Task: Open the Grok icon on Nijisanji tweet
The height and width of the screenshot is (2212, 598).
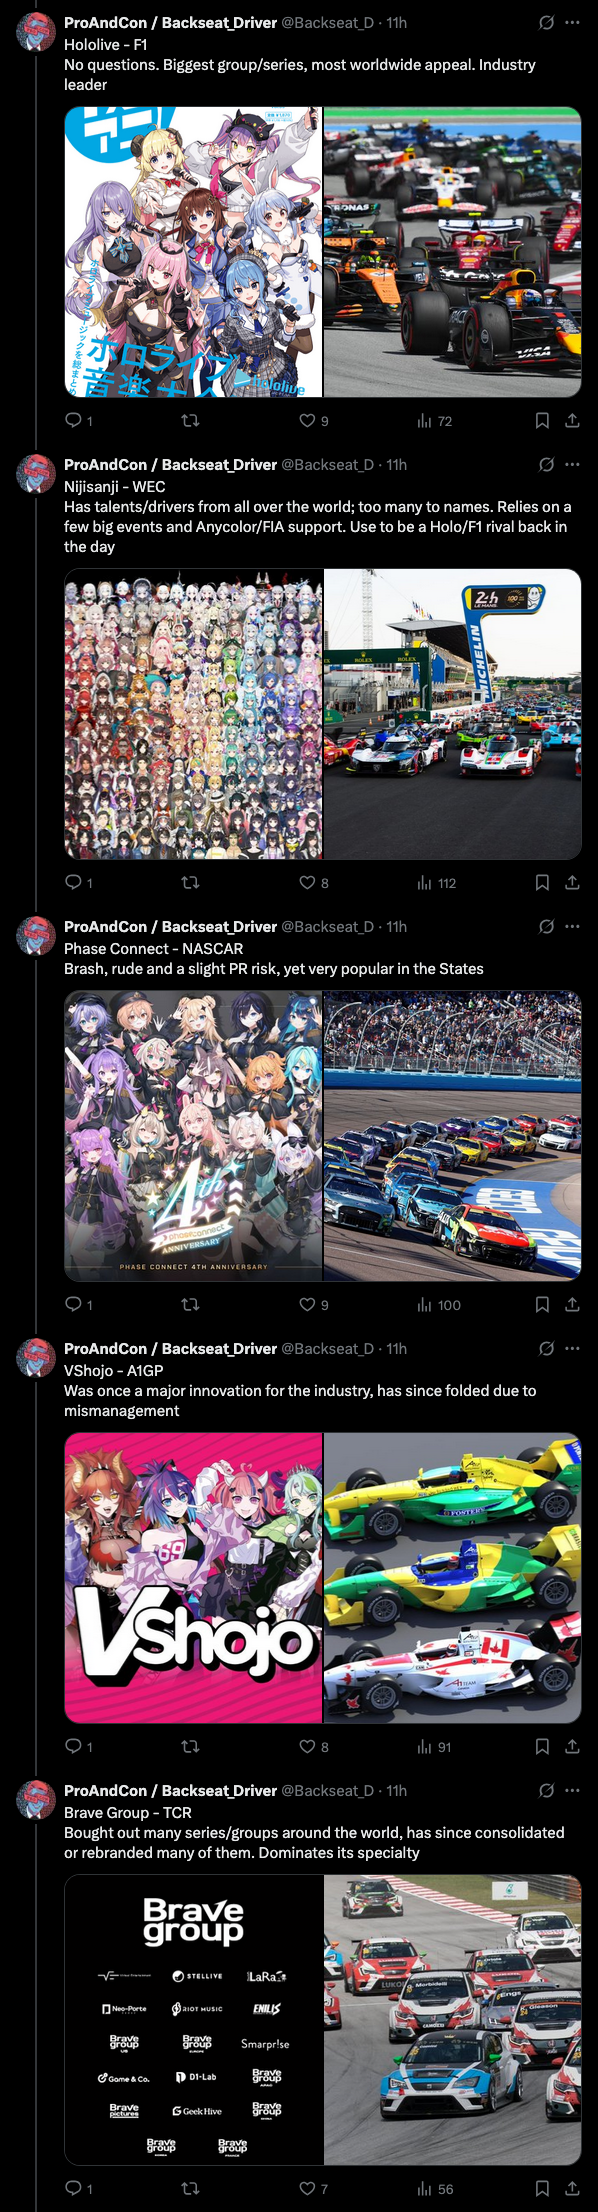Action: (546, 464)
